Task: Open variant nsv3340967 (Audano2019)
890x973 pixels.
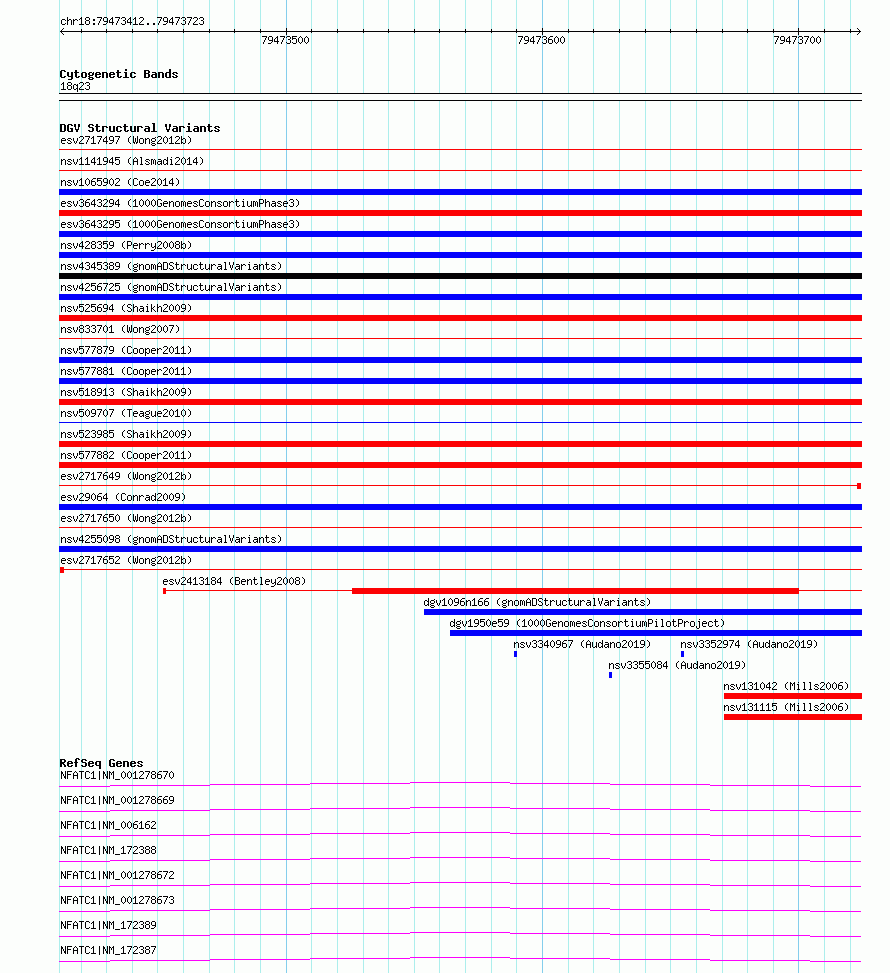Action: [x=582, y=644]
